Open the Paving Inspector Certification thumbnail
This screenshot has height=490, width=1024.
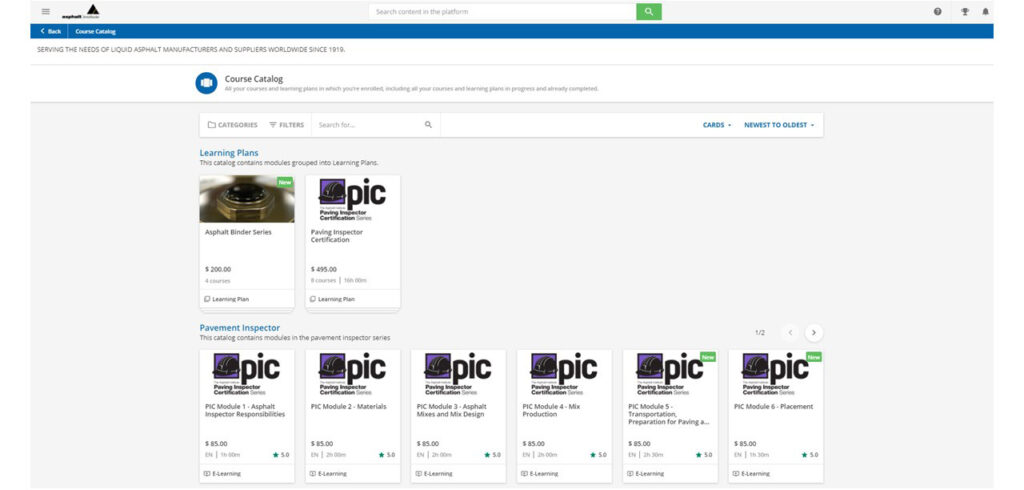click(353, 199)
